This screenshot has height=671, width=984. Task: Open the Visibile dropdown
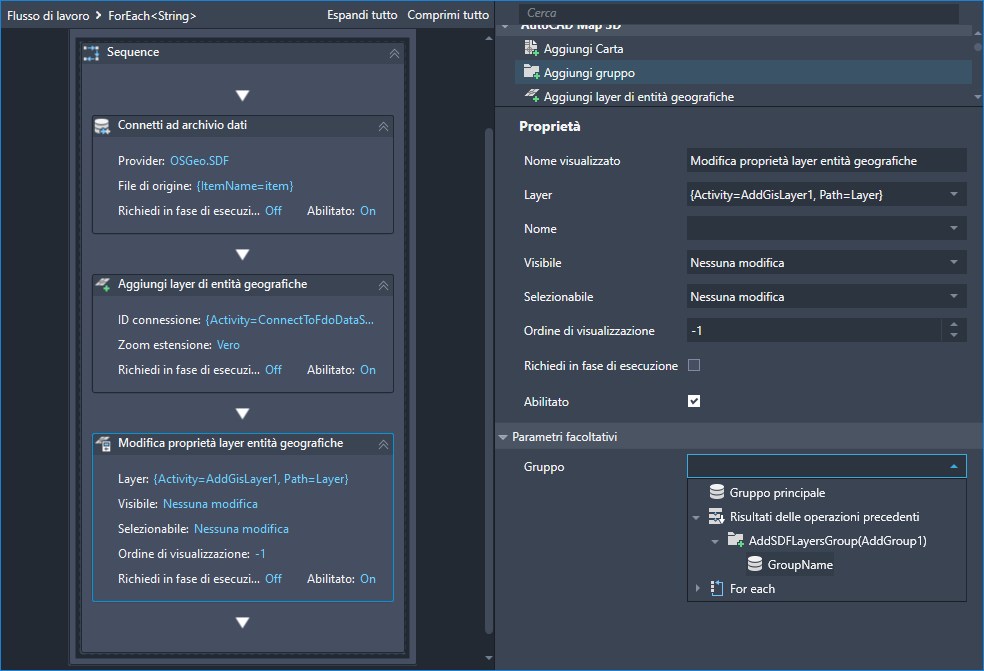(x=954, y=262)
